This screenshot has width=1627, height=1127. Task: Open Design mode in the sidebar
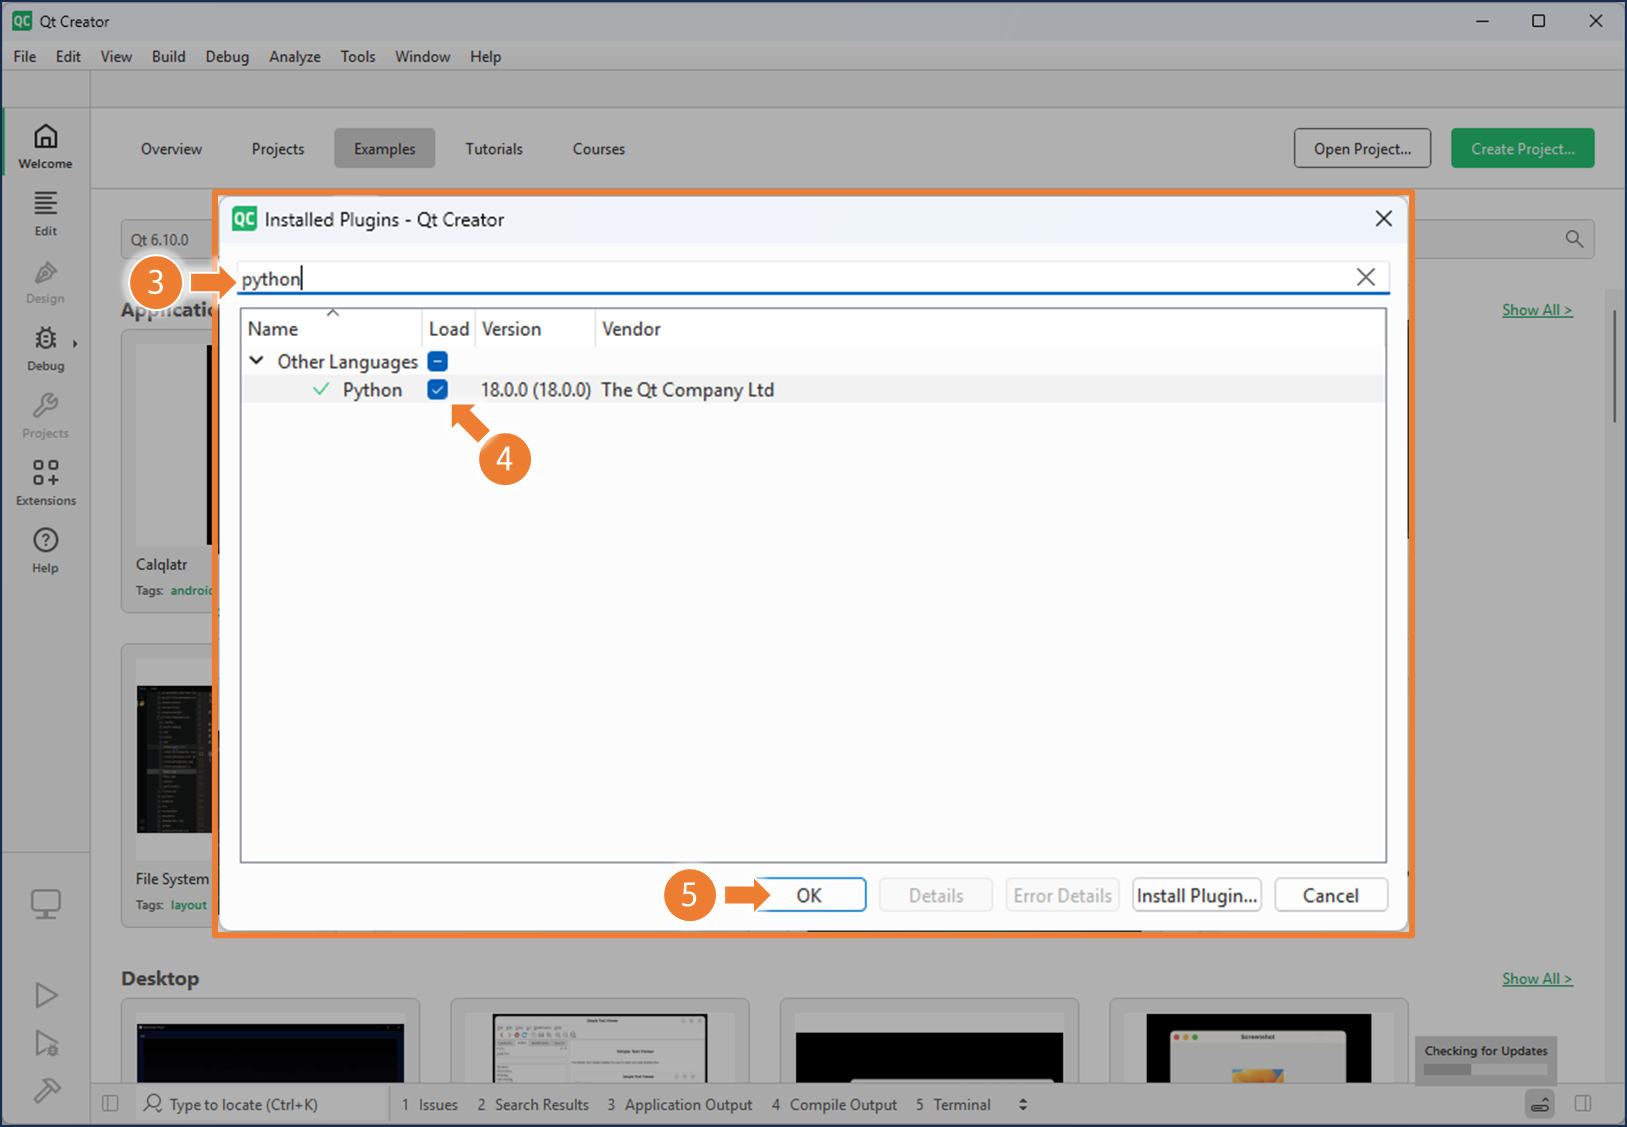click(45, 281)
